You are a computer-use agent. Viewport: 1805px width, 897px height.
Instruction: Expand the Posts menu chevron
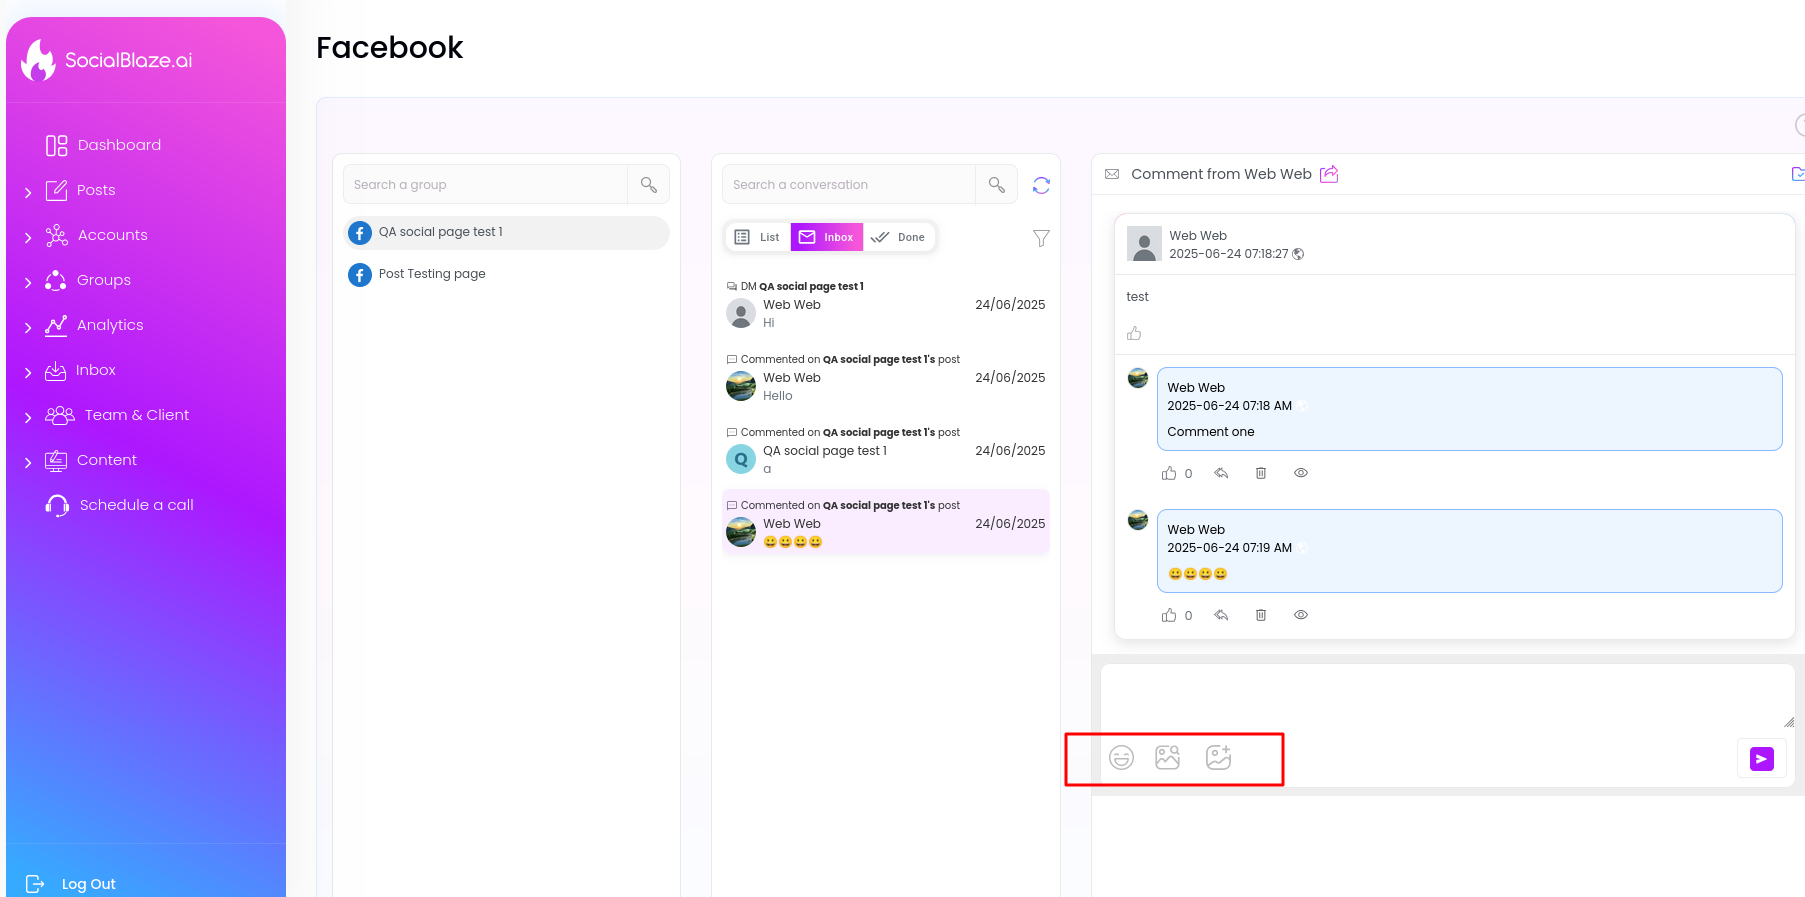pos(28,192)
